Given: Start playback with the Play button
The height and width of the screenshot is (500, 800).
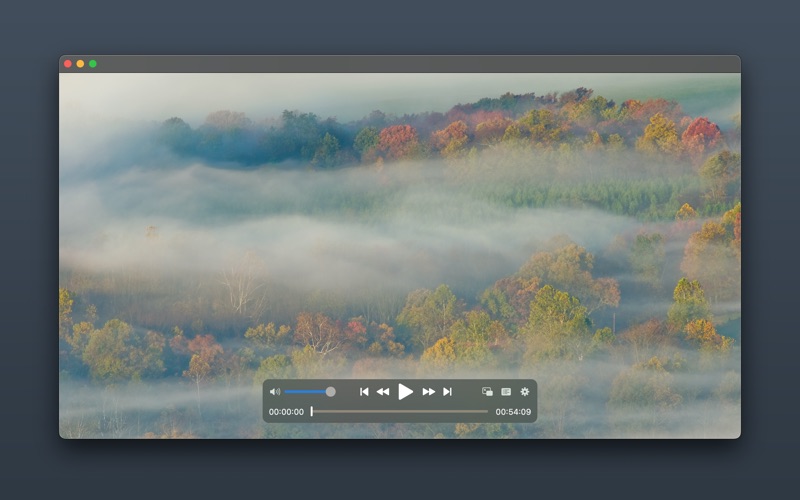Looking at the screenshot, I should 405,392.
